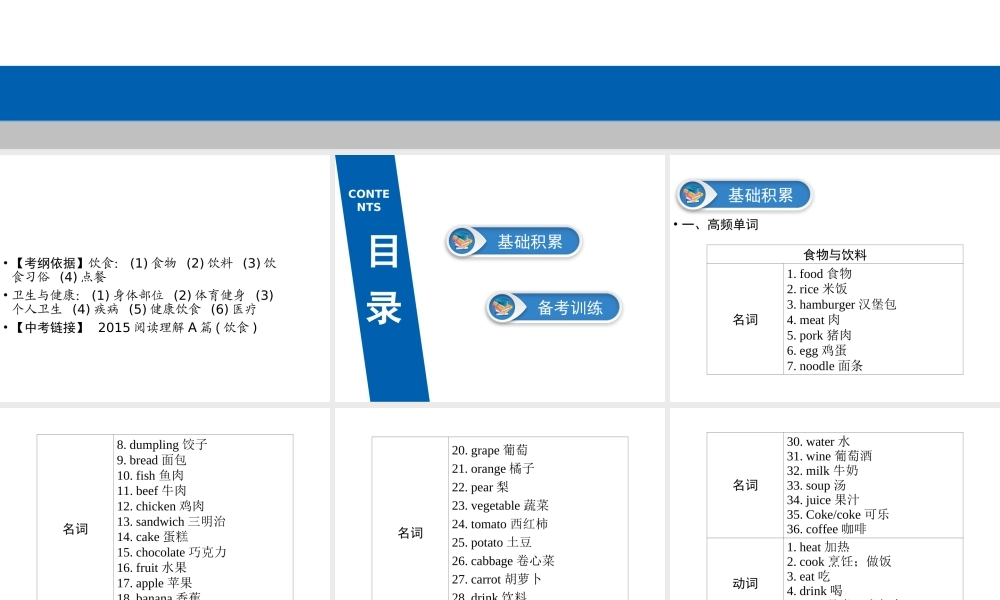Viewport: 1000px width, 600px height.
Task: Click the book icon on the contents slide's 基础积累 button
Action: tap(462, 242)
